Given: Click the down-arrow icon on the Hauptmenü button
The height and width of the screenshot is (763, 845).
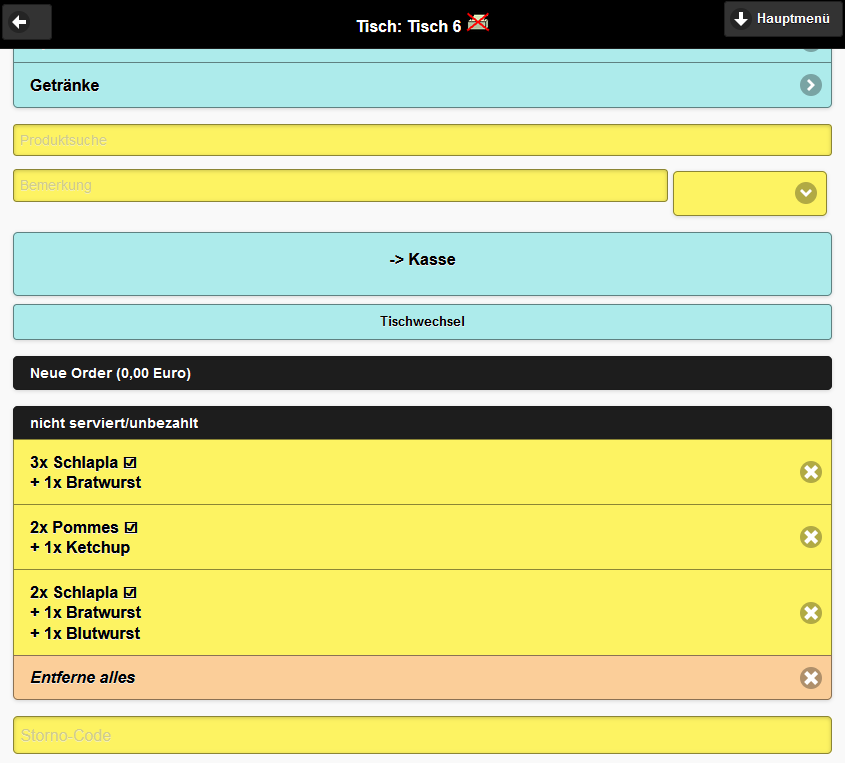Looking at the screenshot, I should (740, 18).
